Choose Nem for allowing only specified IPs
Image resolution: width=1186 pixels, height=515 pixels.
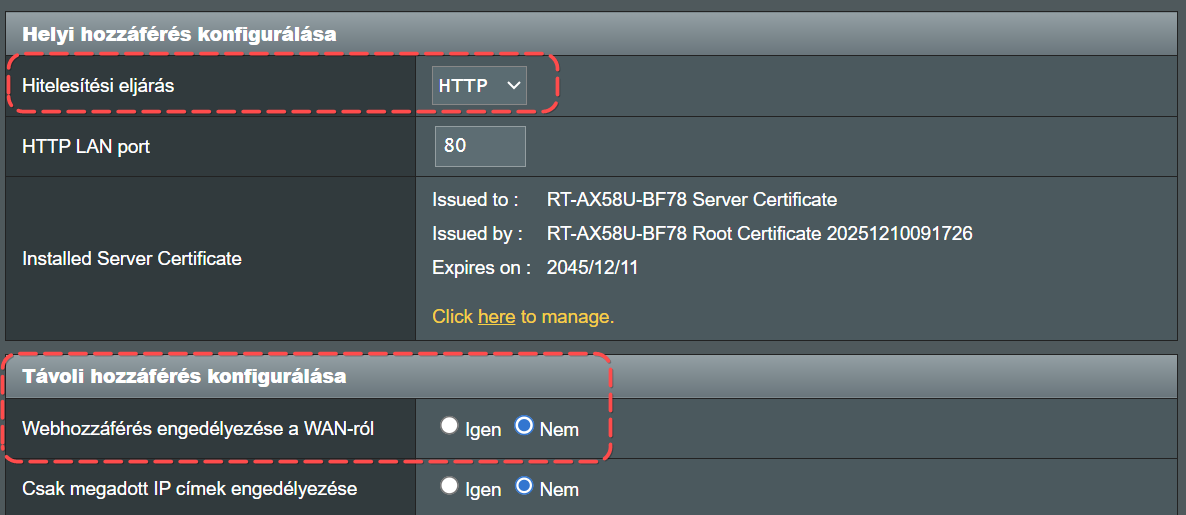[x=523, y=487]
